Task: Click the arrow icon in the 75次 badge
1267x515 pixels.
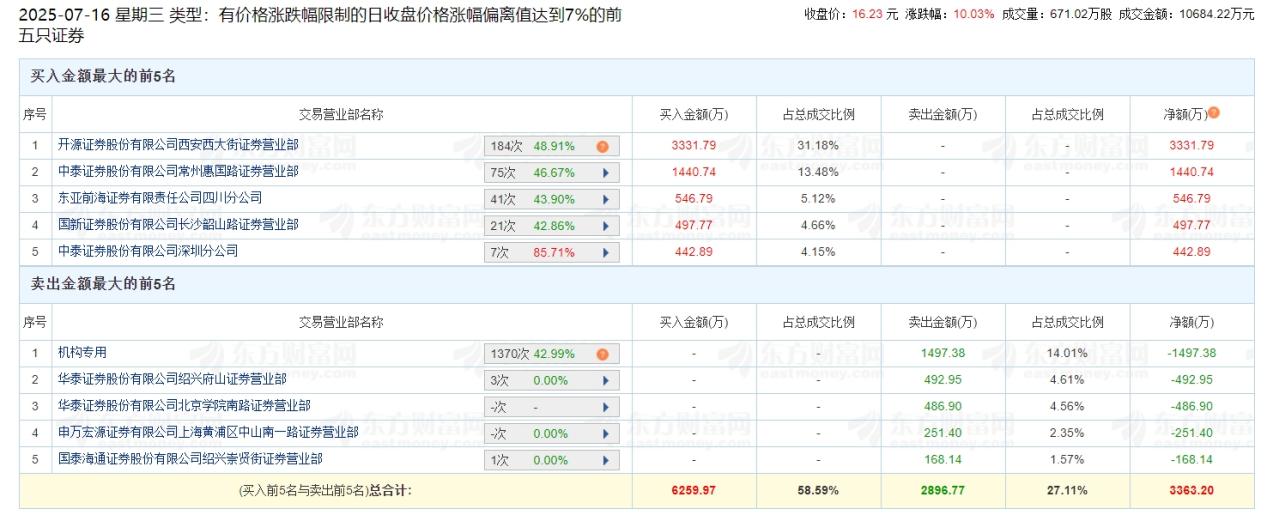Action: click(605, 173)
